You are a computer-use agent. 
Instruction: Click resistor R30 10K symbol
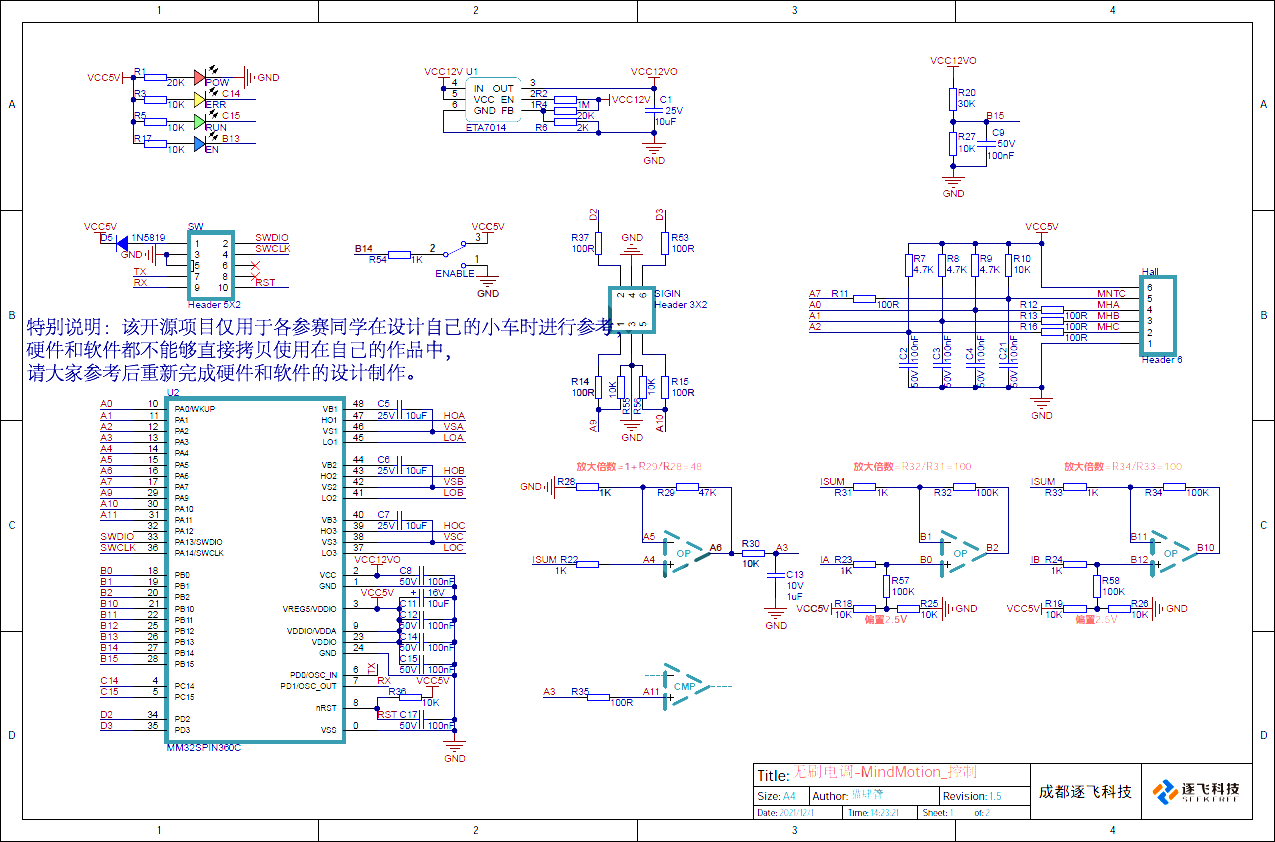(751, 552)
